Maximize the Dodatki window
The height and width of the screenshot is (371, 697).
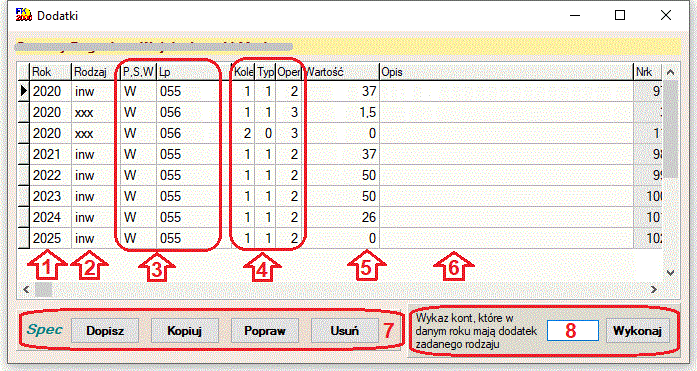(x=620, y=16)
